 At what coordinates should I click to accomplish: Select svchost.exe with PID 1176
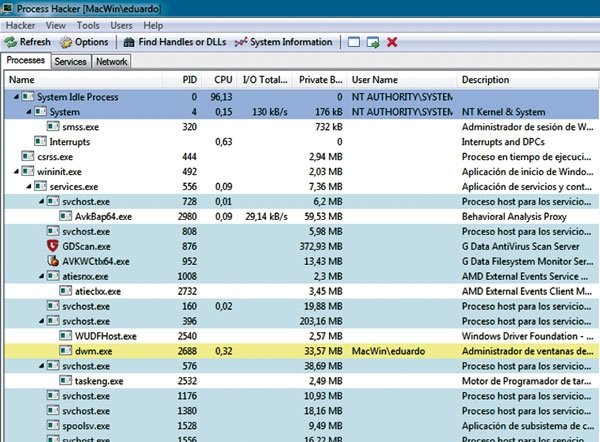(86, 396)
